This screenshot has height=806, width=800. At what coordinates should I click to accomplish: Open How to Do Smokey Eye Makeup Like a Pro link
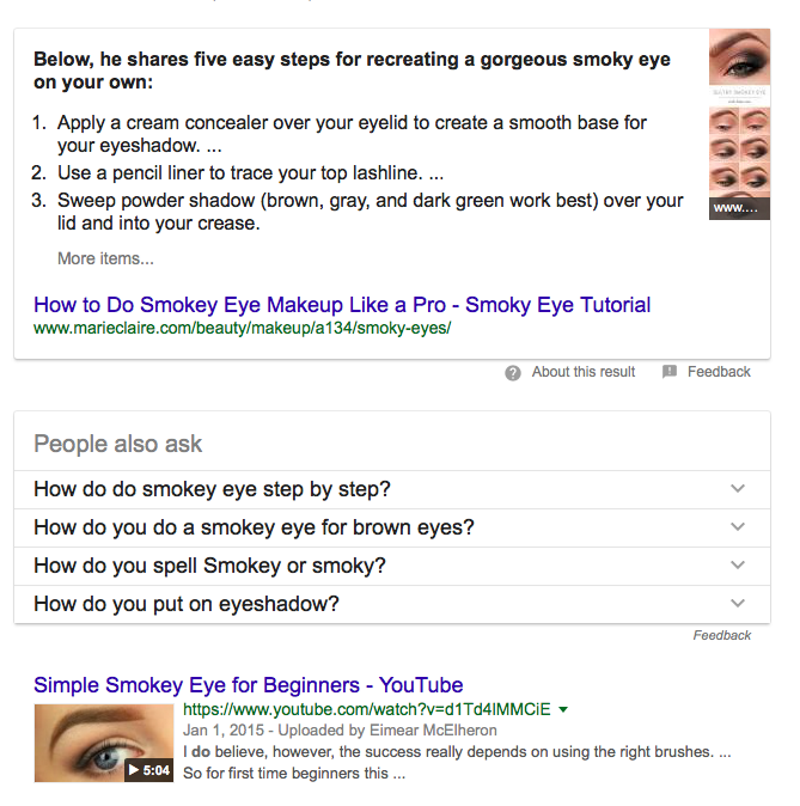click(x=342, y=305)
